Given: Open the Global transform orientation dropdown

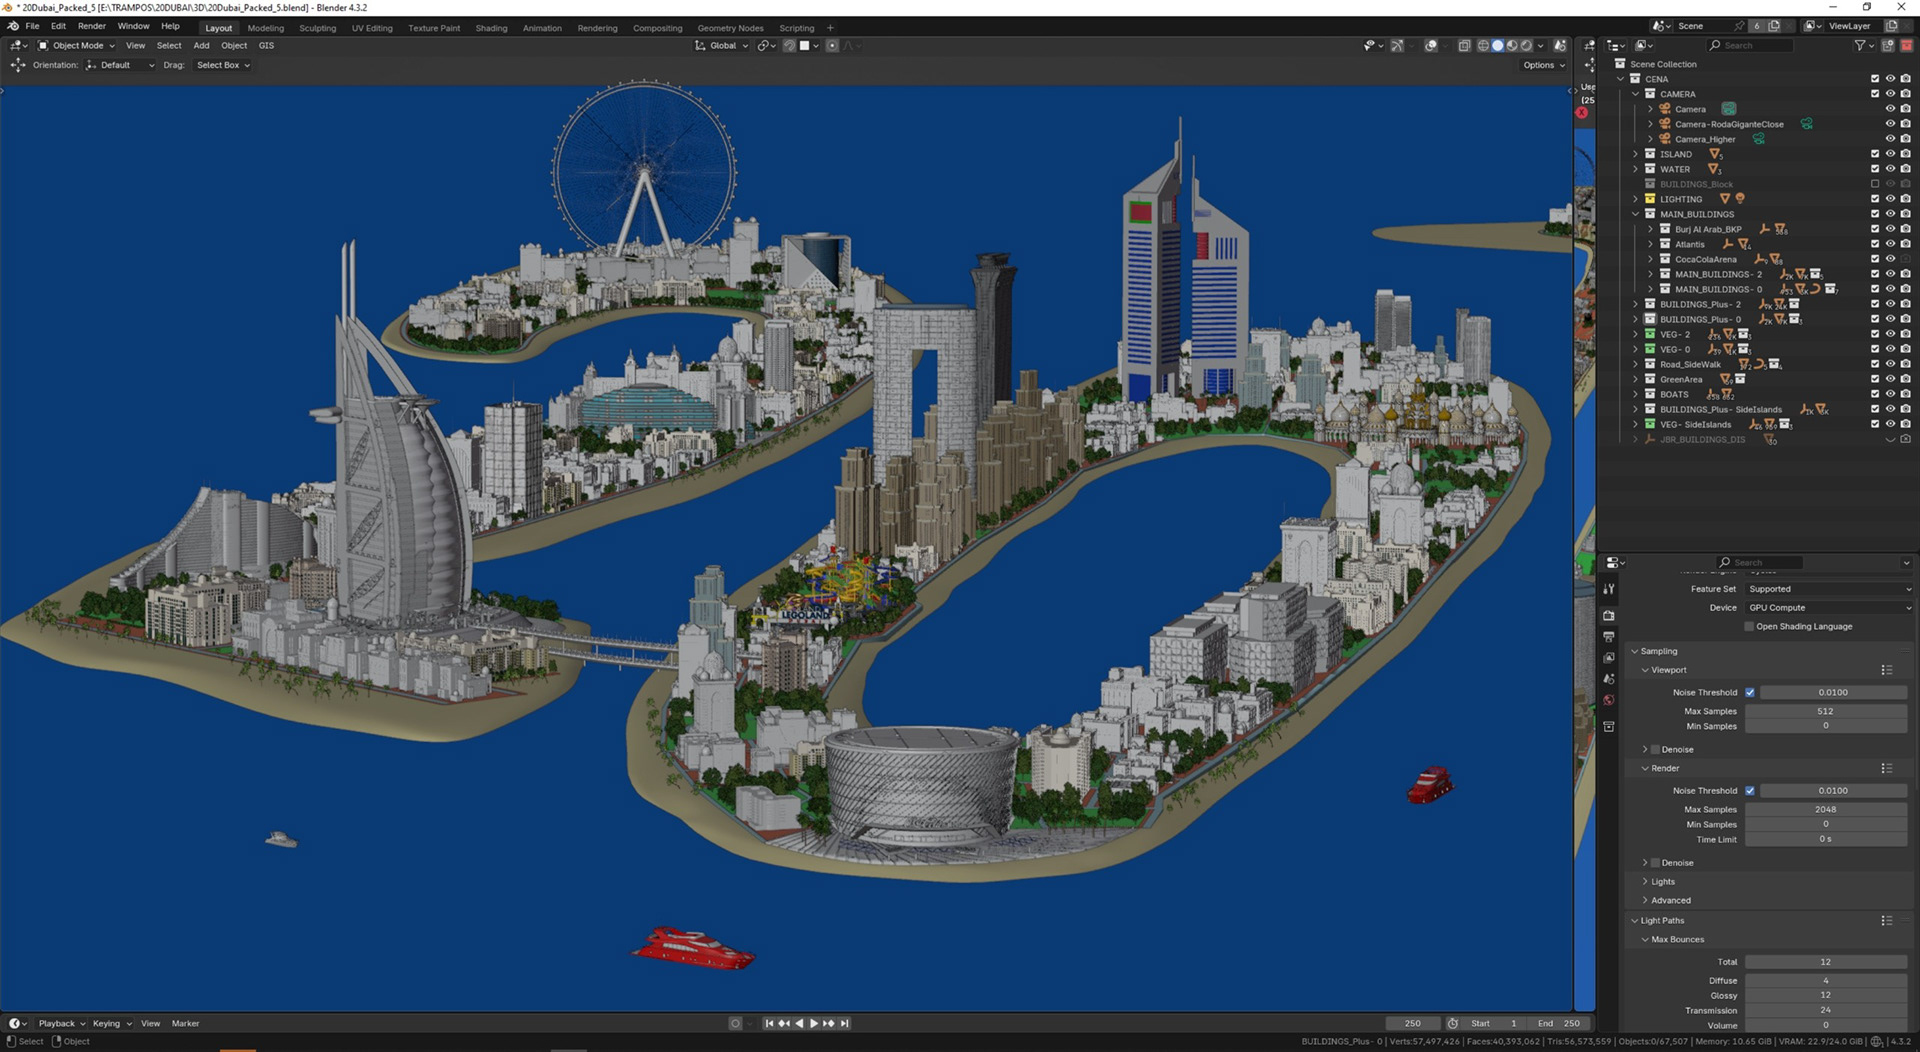Looking at the screenshot, I should (721, 45).
